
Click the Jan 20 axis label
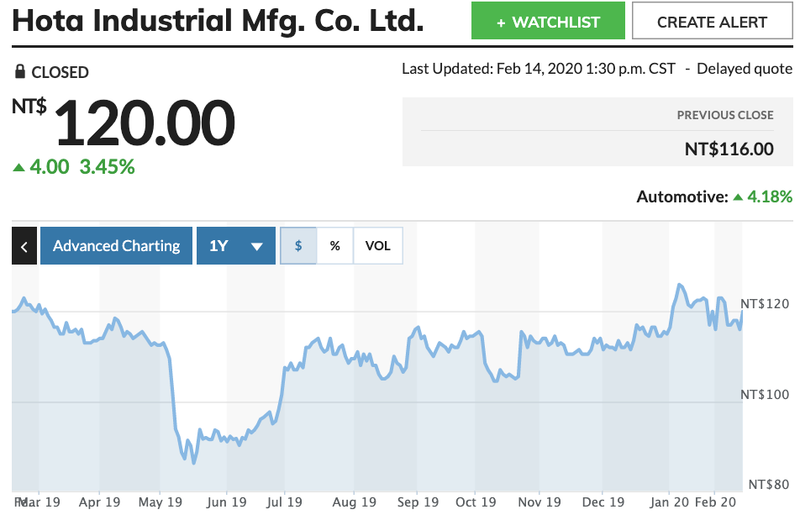tap(669, 502)
